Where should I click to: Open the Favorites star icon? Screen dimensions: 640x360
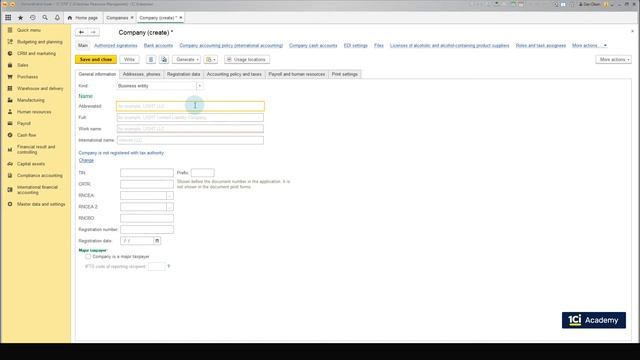[x=20, y=18]
